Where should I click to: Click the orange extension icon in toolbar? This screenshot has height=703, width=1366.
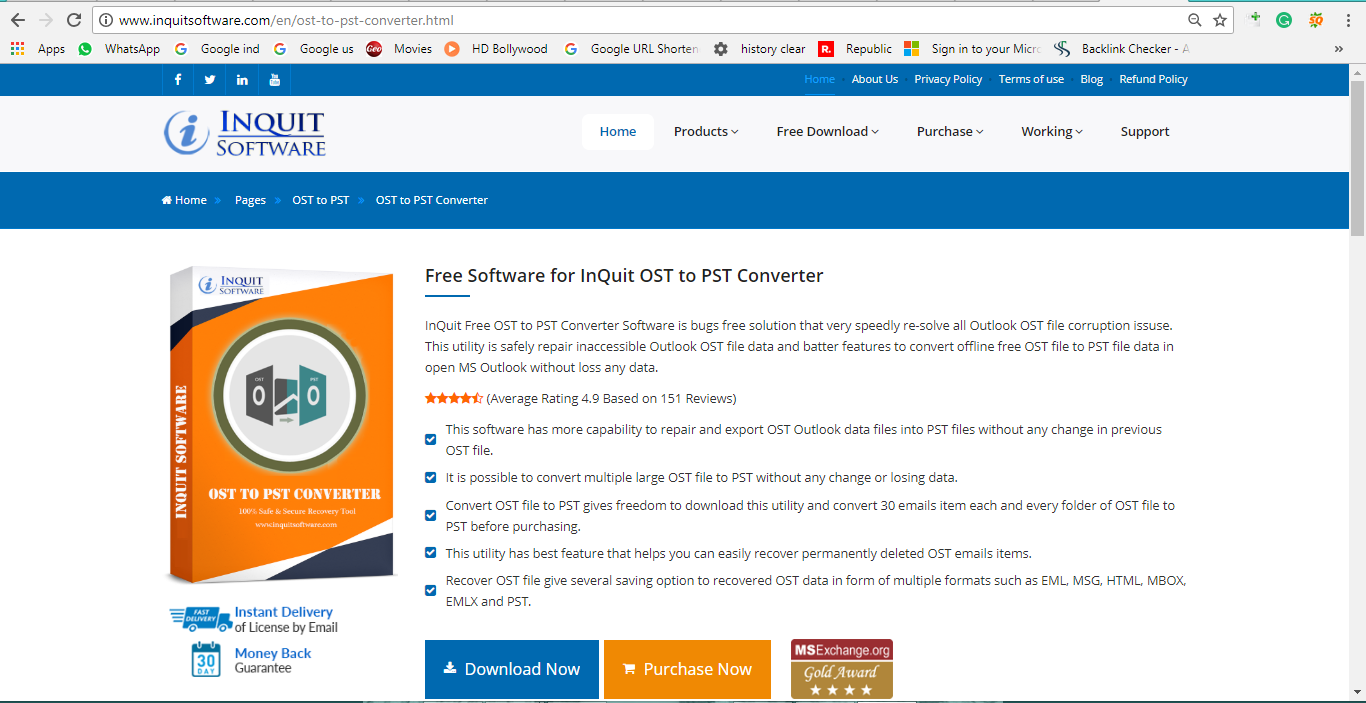[1316, 20]
